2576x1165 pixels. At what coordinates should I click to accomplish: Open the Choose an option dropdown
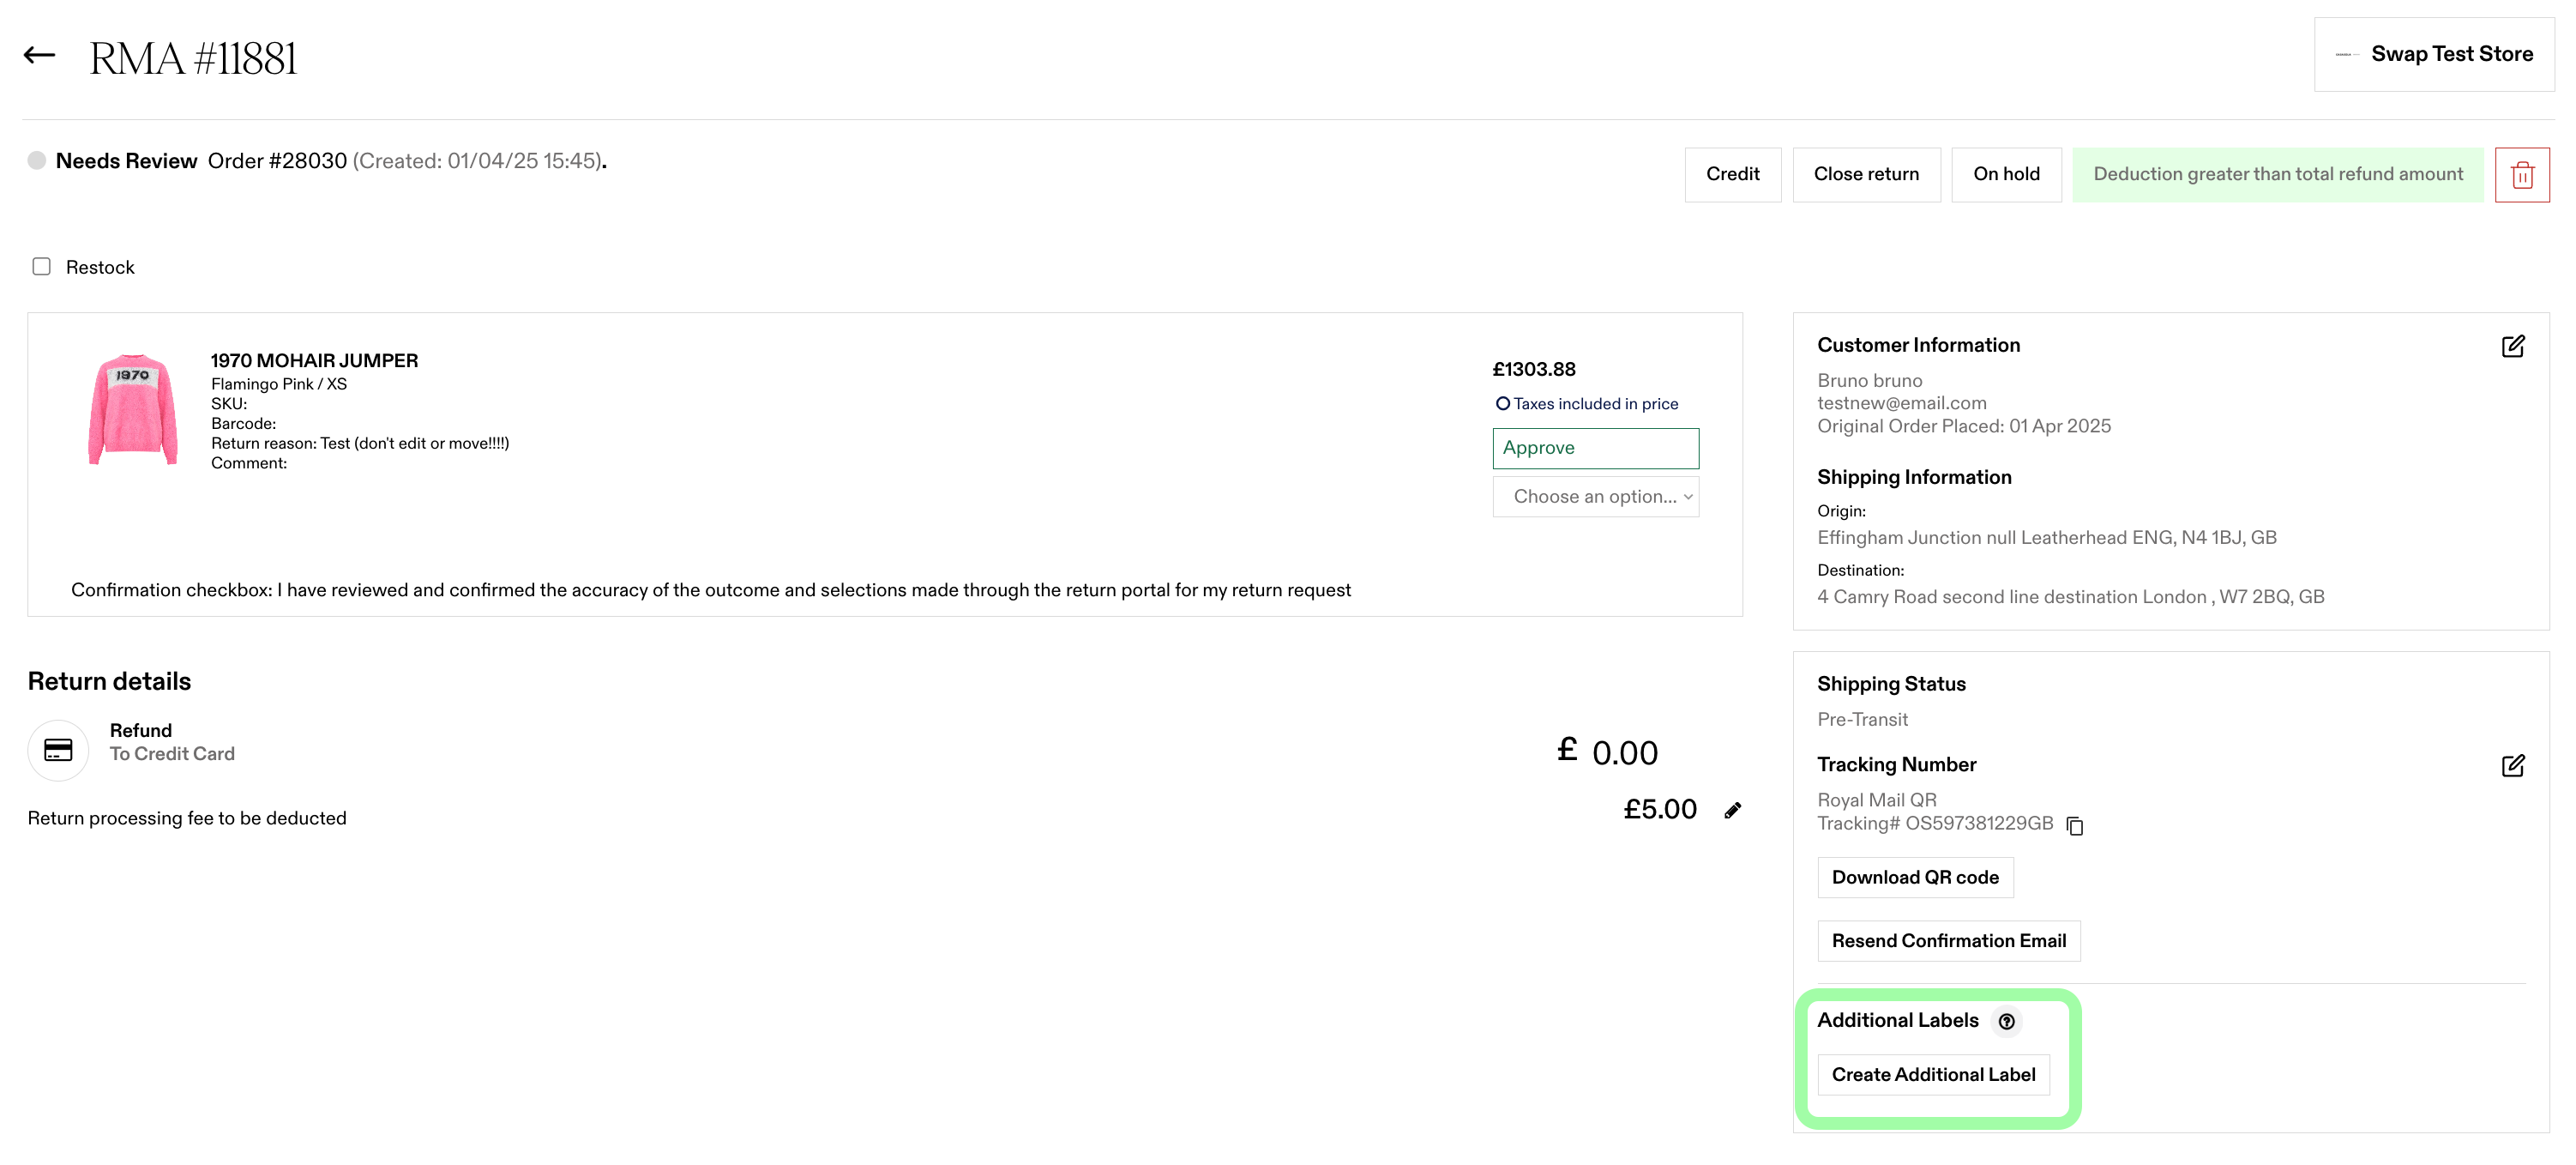click(1595, 497)
